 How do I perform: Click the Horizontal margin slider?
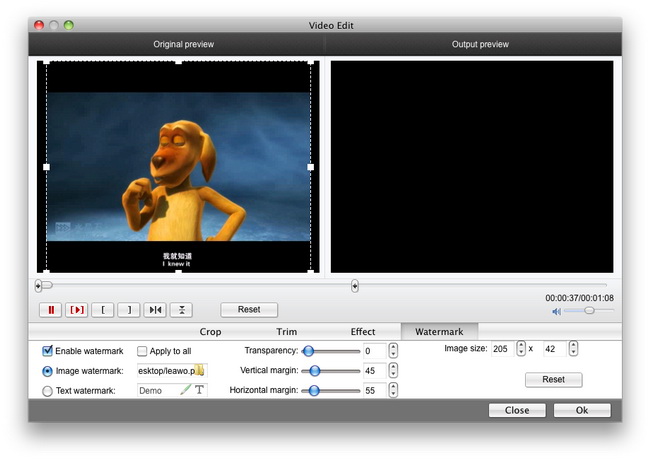click(x=331, y=390)
